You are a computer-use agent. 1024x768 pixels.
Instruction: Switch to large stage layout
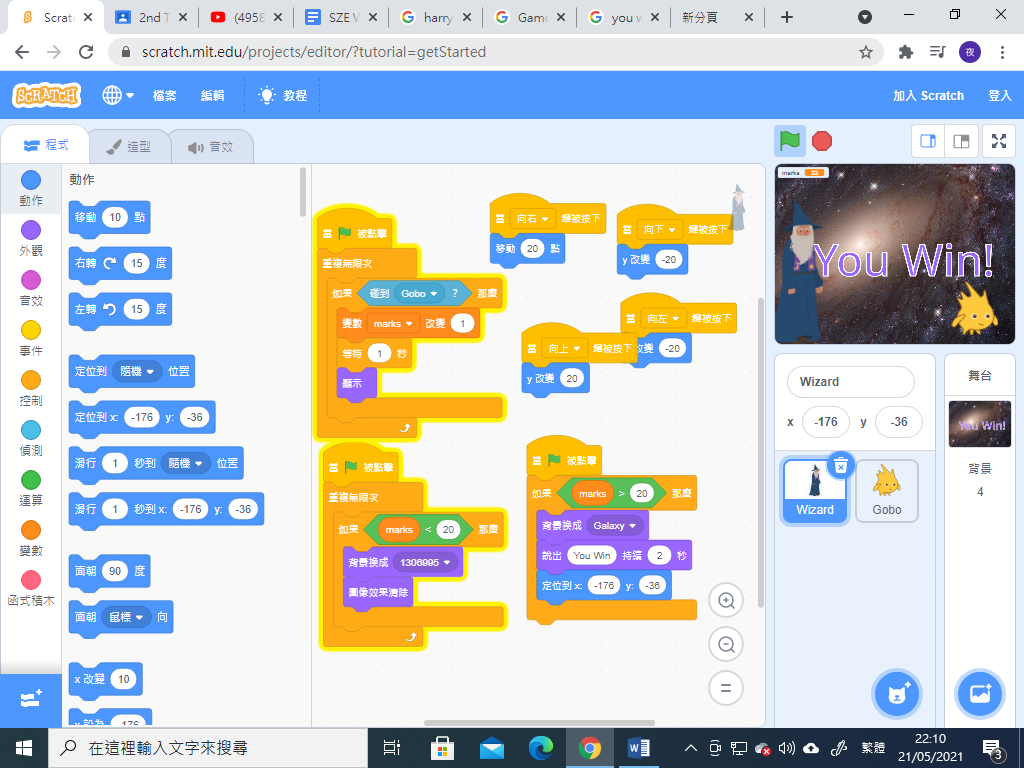961,141
